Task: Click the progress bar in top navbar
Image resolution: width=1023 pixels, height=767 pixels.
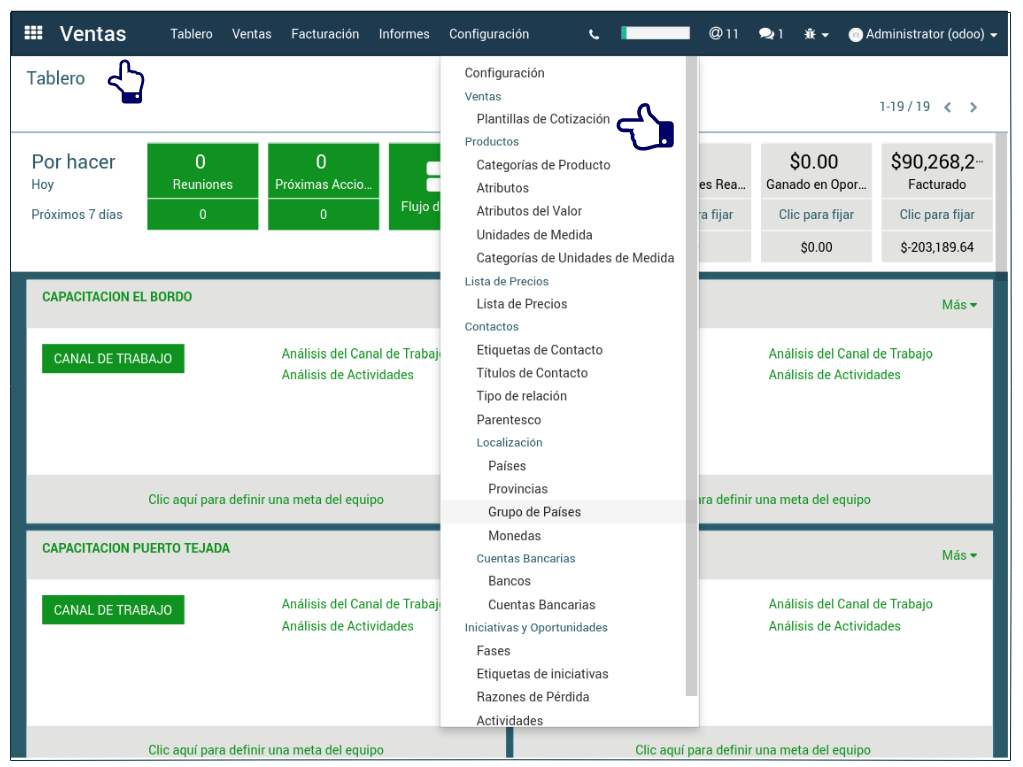Action: (x=655, y=33)
